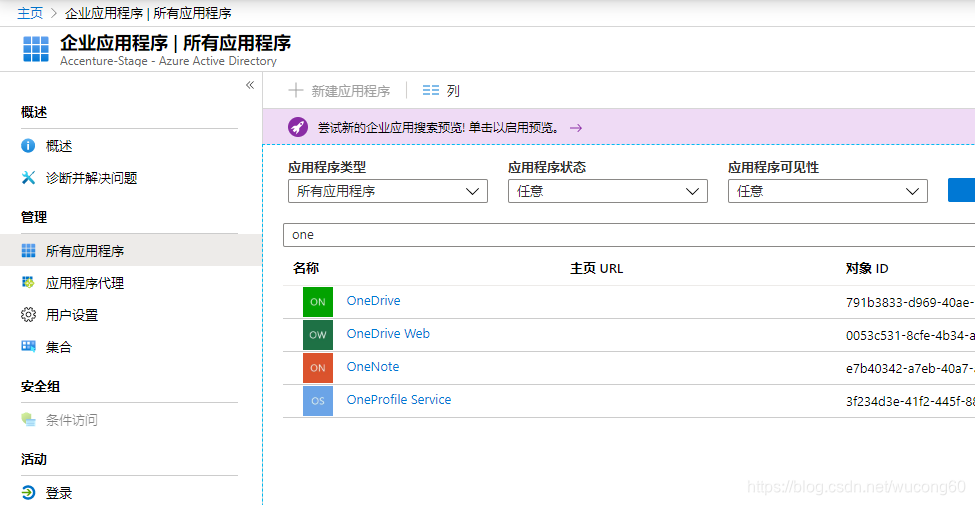Go to 主页 breadcrumb link
The height and width of the screenshot is (505, 975).
30,13
